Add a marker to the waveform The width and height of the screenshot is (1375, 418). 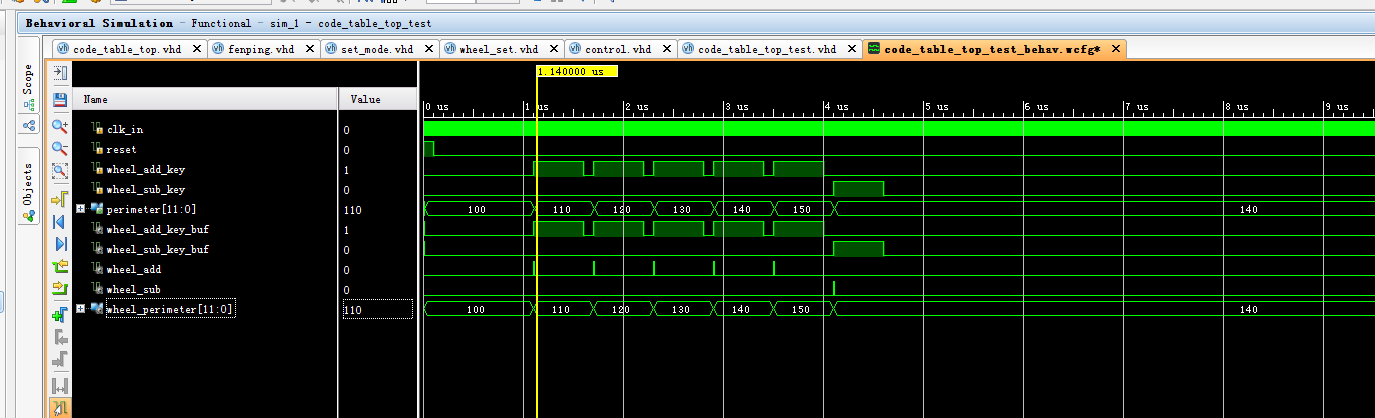59,314
